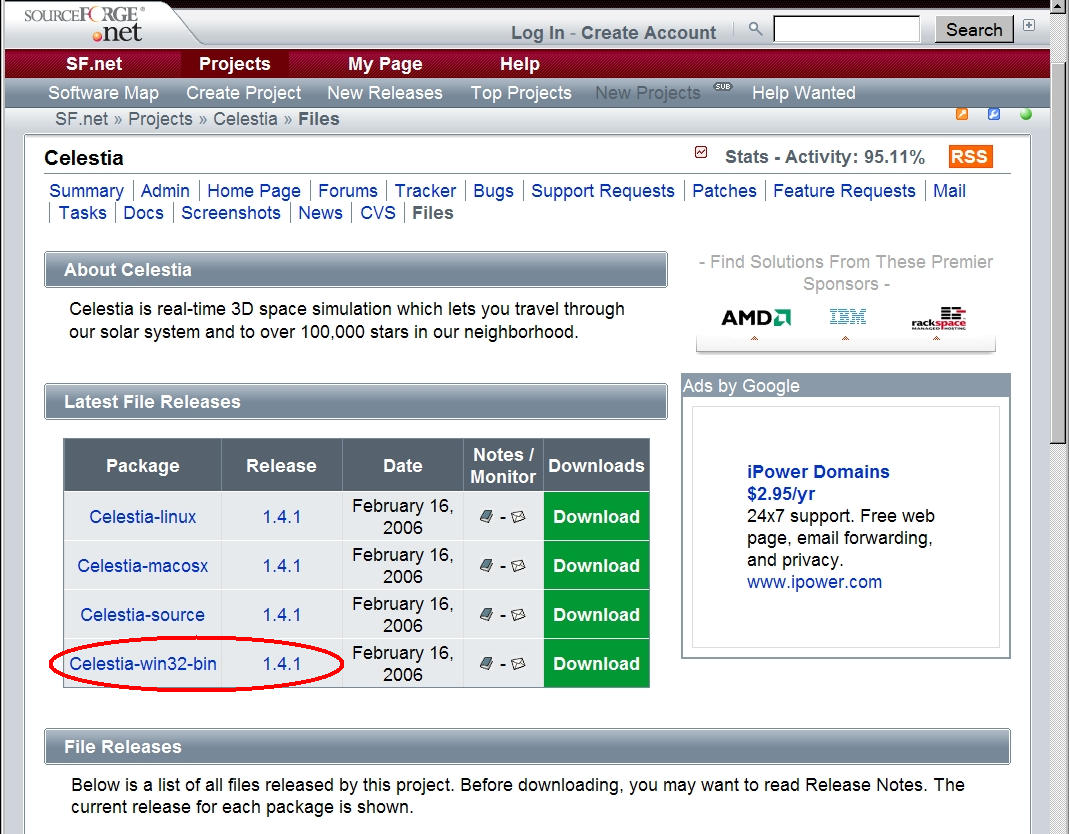Open the My Page tab

(385, 64)
